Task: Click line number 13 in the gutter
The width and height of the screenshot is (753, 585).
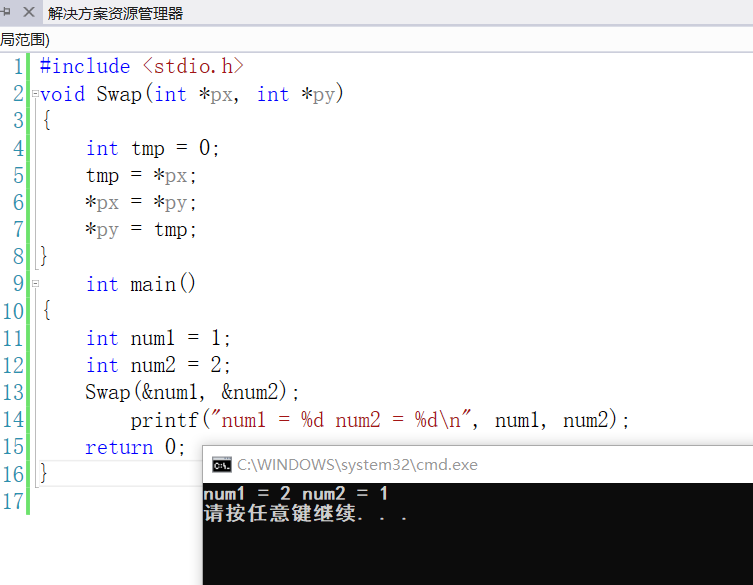Action: [x=13, y=392]
